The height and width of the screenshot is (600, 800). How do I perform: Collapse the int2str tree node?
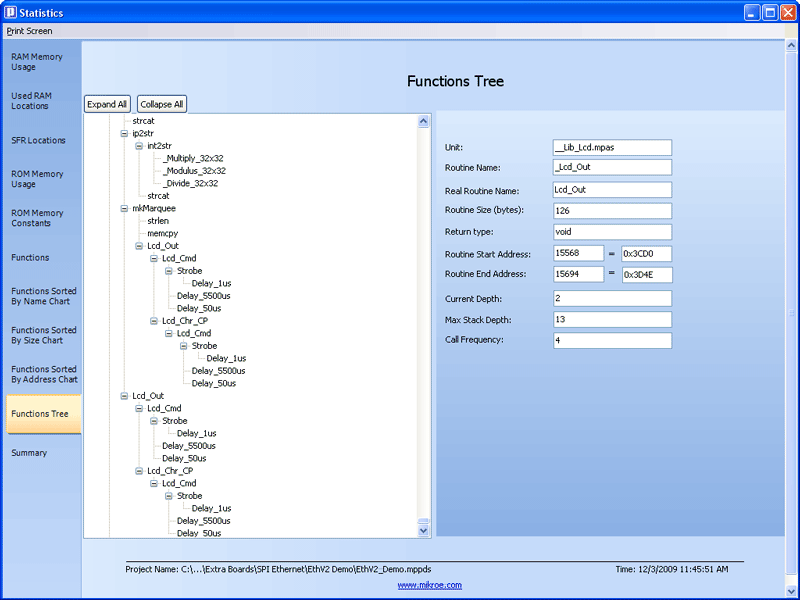pyautogui.click(x=139, y=146)
